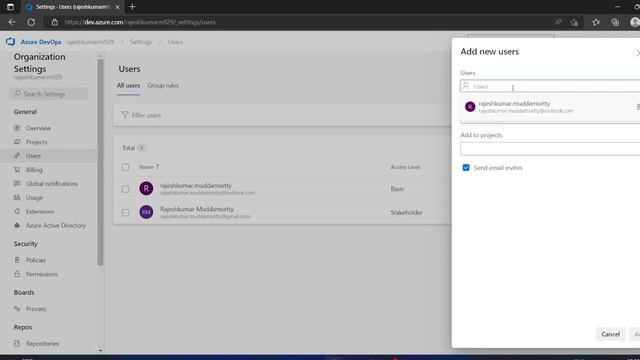Click the Billing cart icon
Viewport: 640px width, 360px height.
(x=17, y=170)
